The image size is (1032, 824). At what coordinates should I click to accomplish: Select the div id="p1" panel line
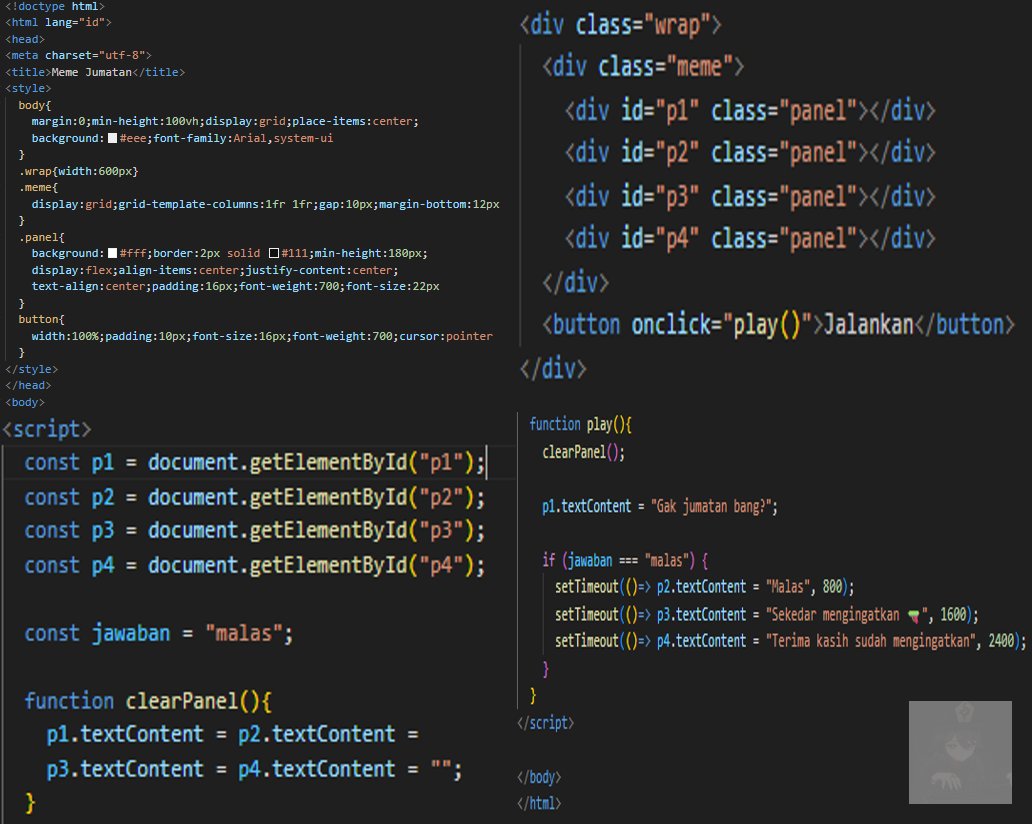[x=750, y=111]
